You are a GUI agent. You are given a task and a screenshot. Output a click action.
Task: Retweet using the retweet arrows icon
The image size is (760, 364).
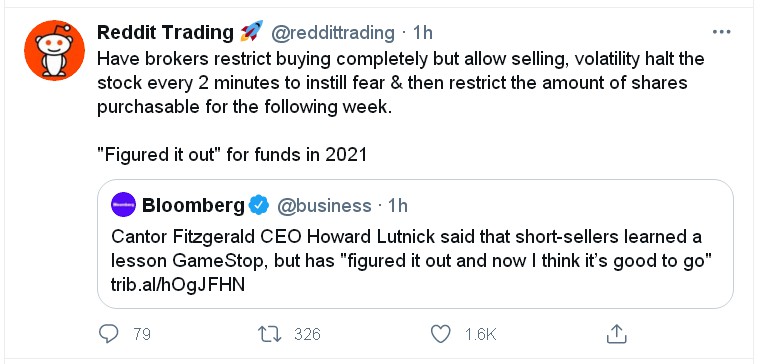tap(269, 334)
